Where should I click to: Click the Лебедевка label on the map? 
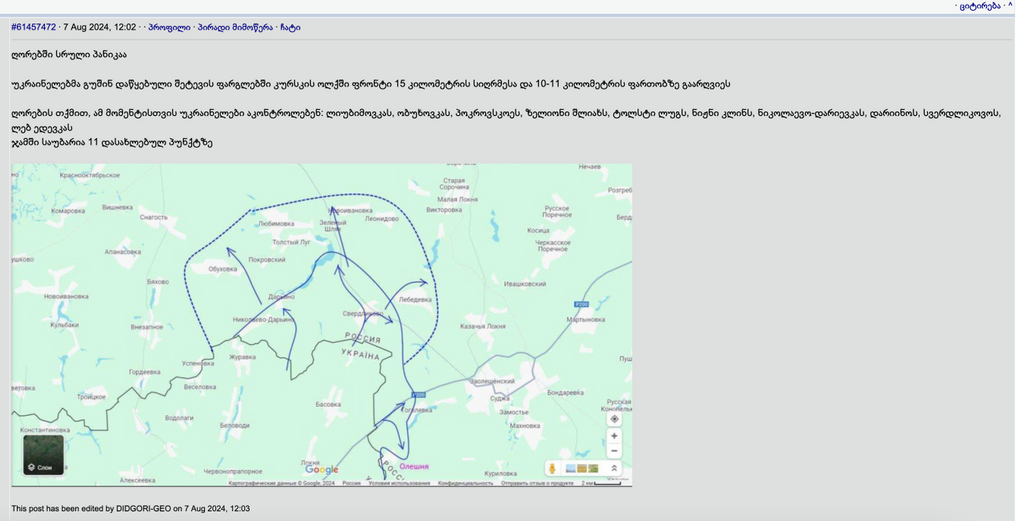(415, 300)
